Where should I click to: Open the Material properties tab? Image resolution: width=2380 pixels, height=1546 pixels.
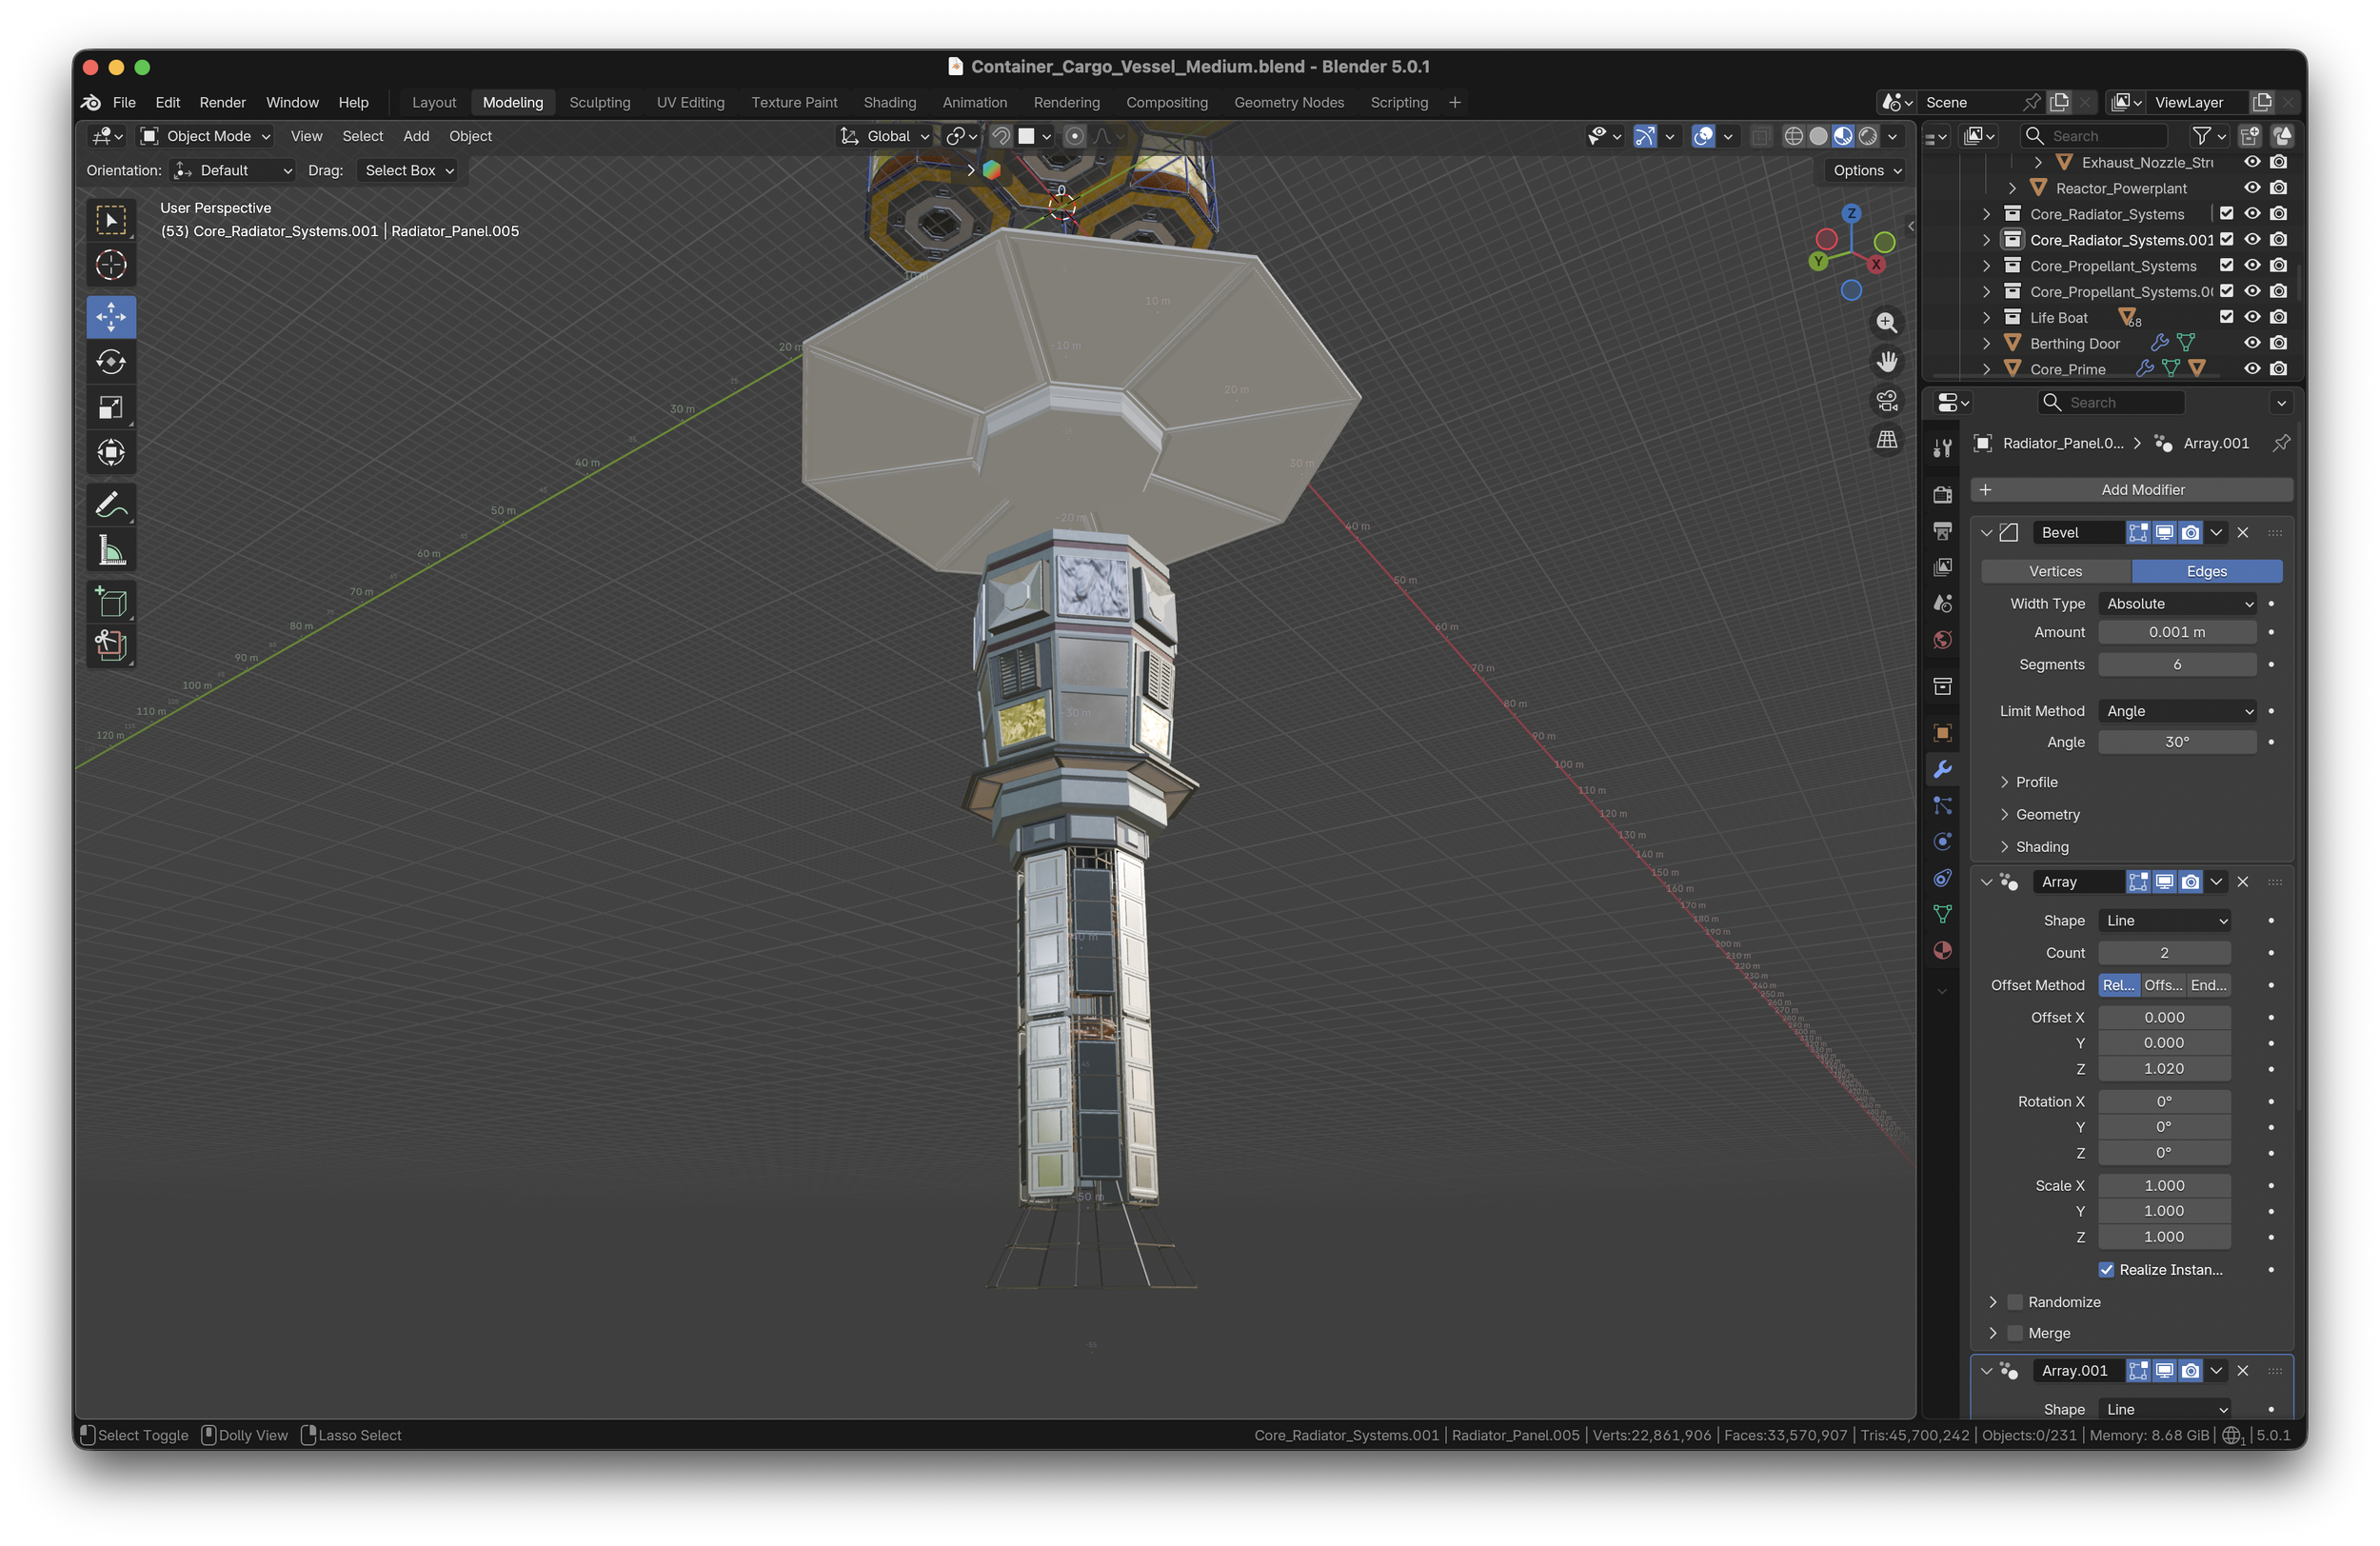pos(1942,950)
